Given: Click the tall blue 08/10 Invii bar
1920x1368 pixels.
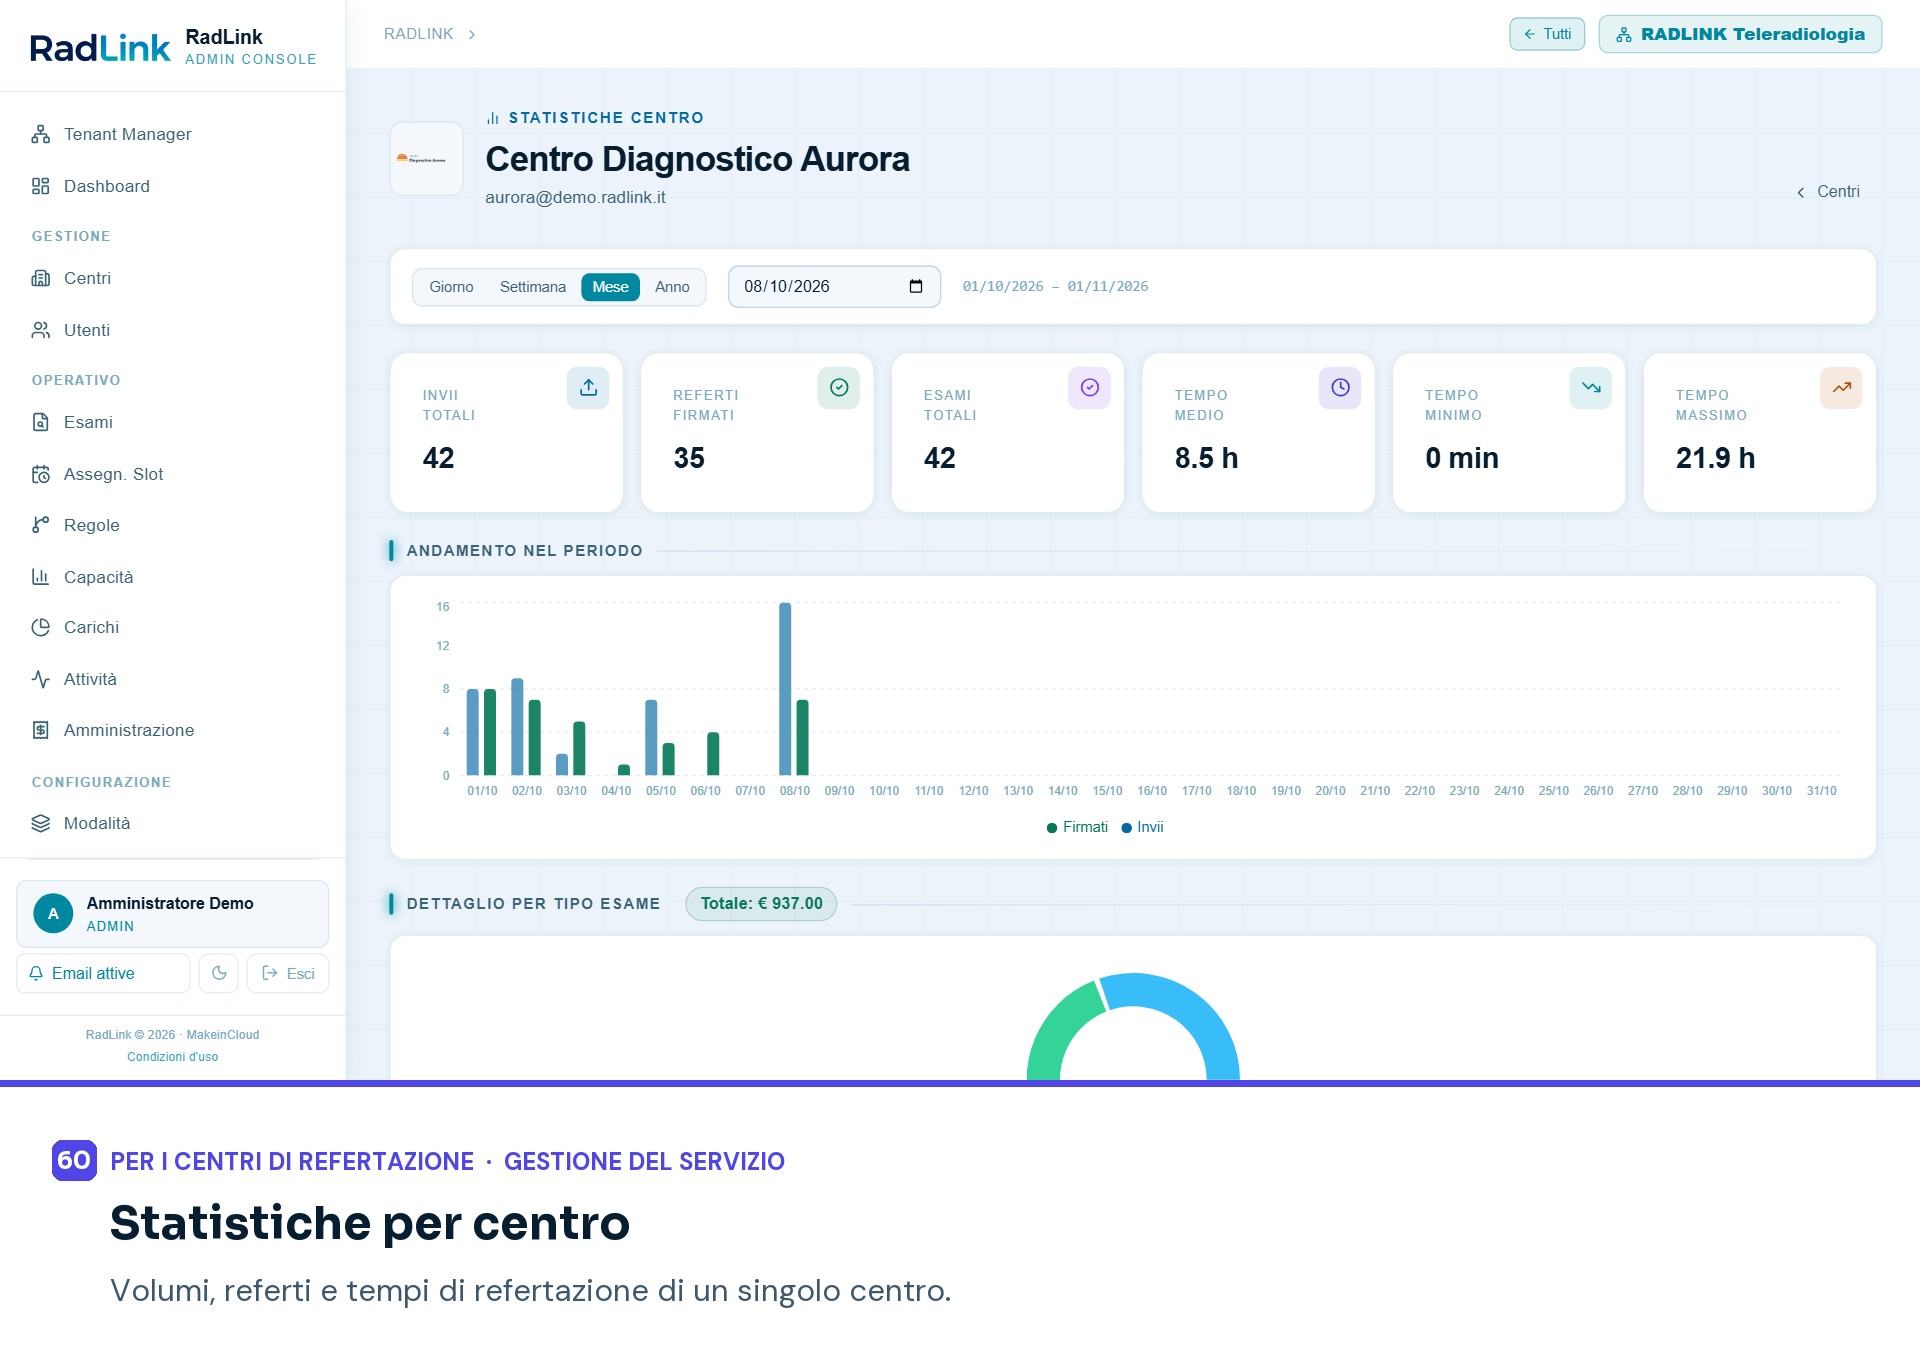Looking at the screenshot, I should pos(785,689).
